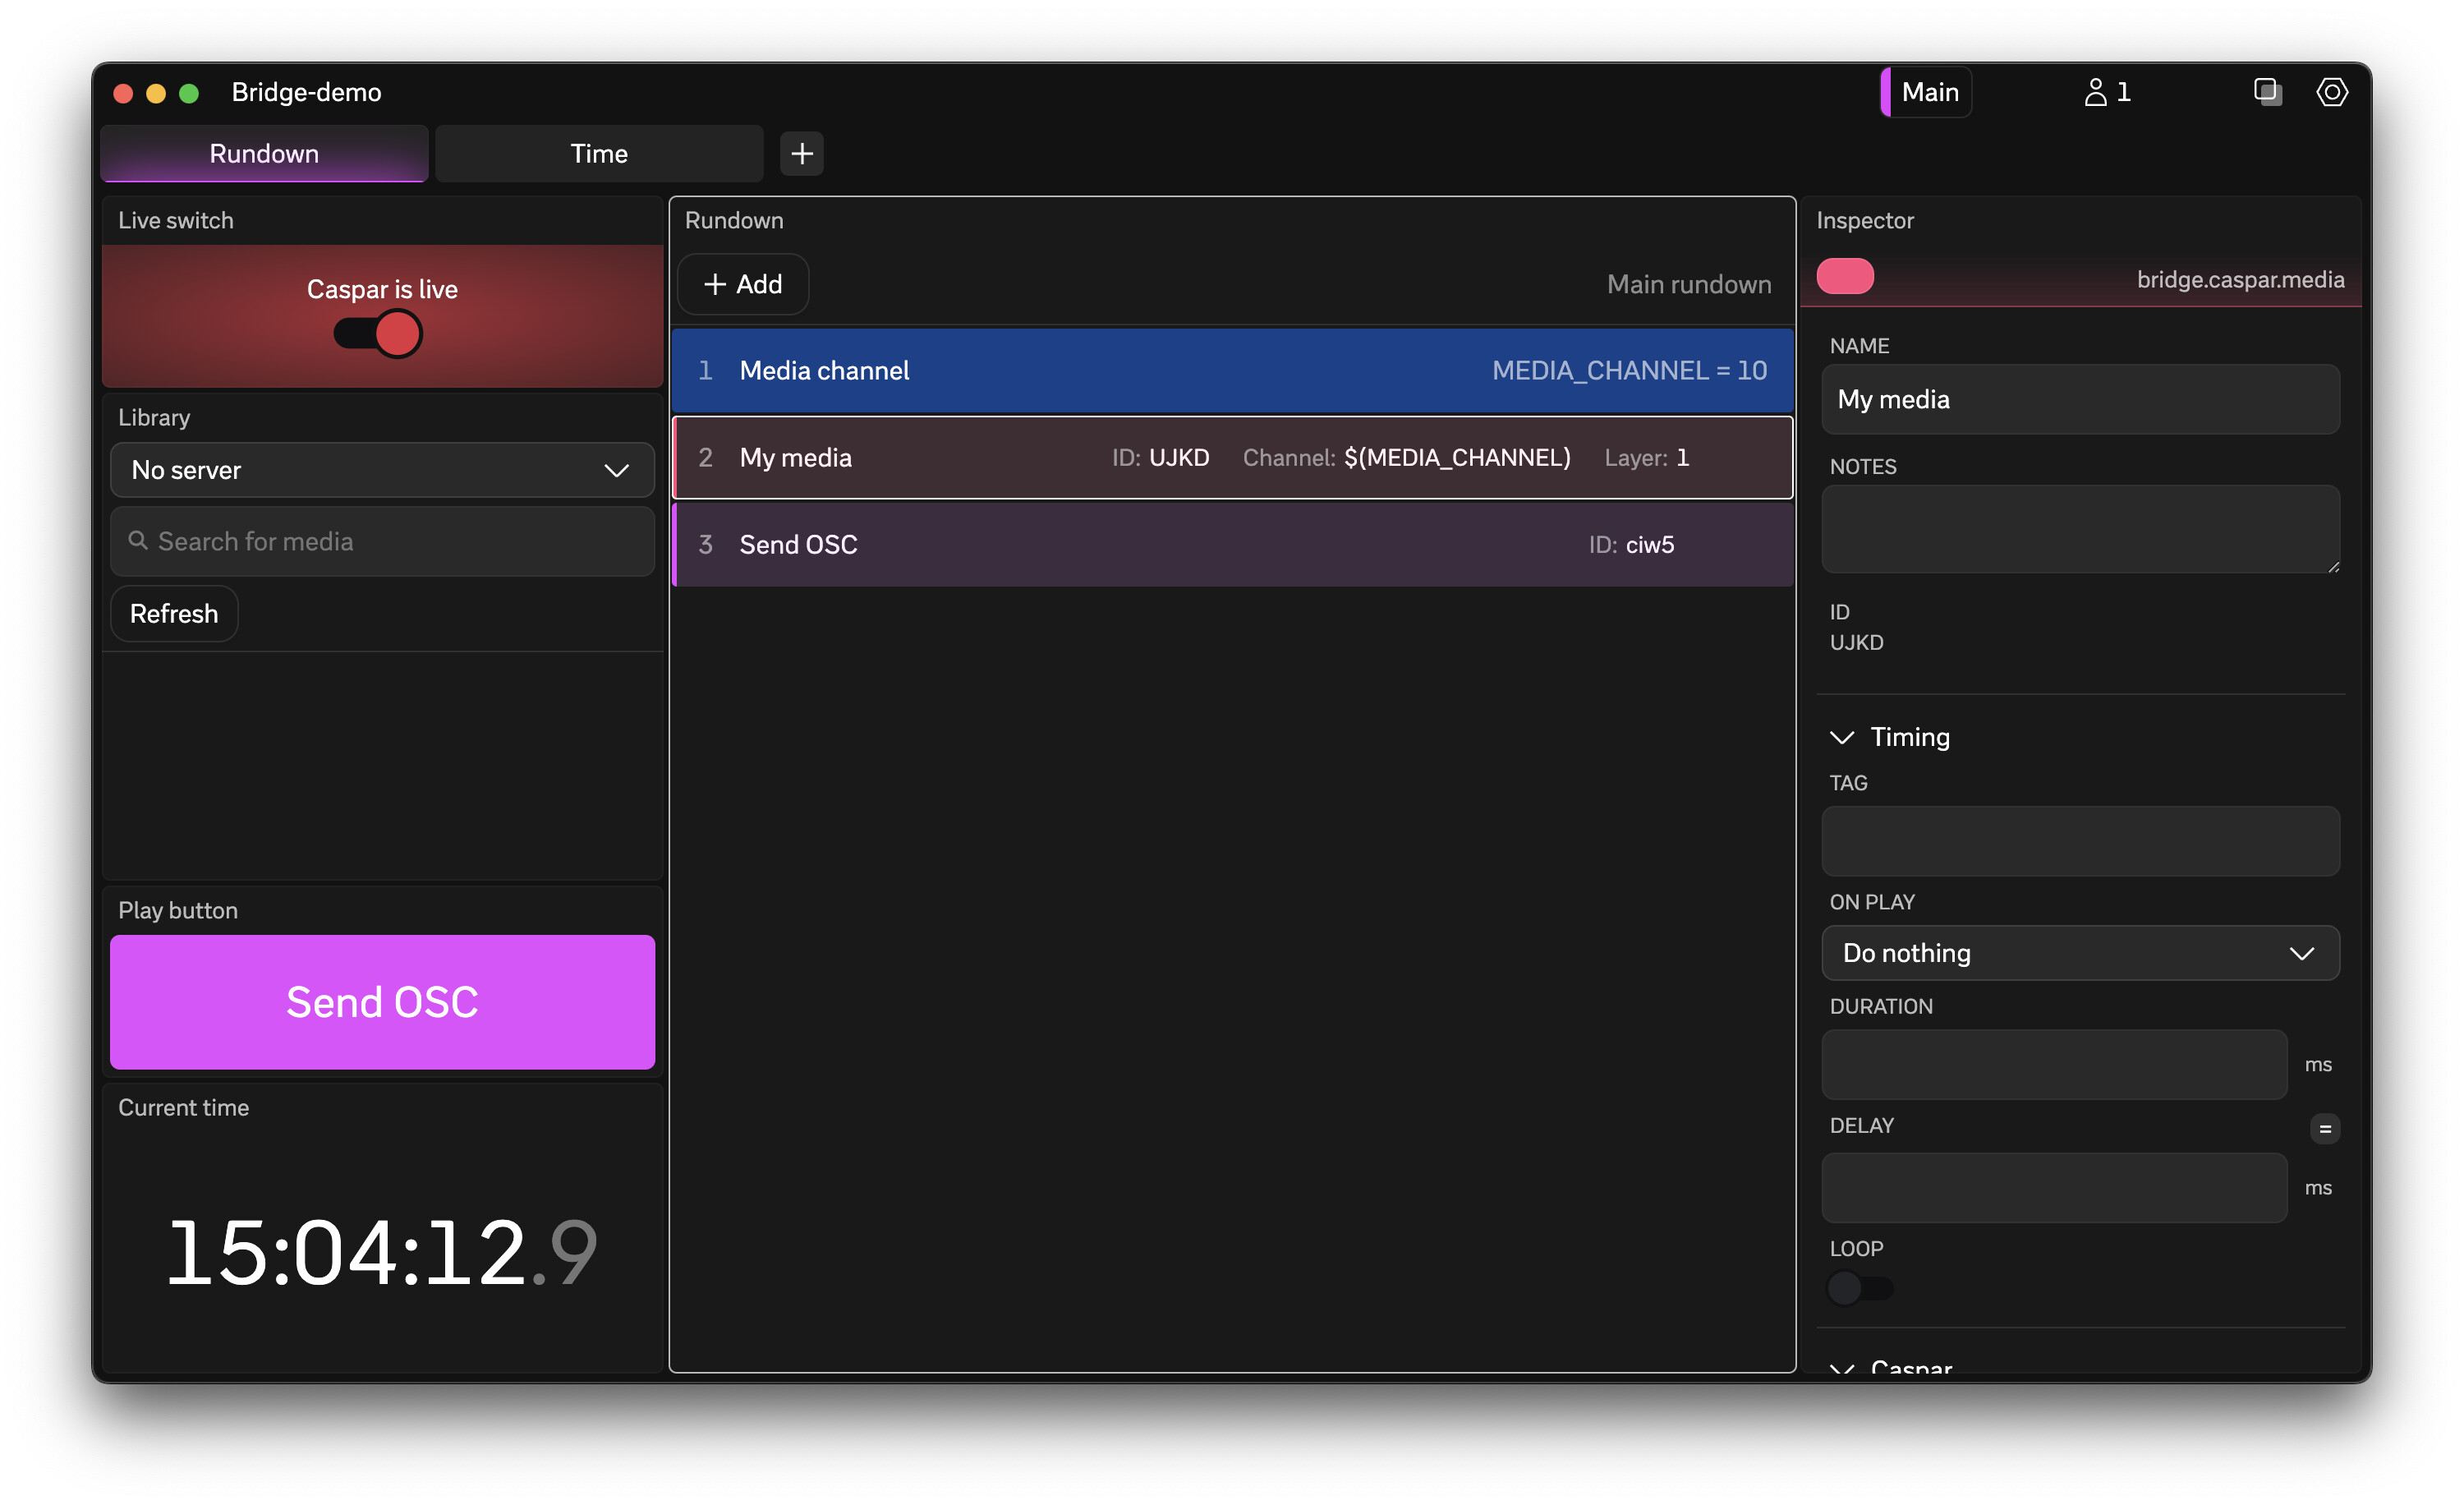Open the No server dropdown
The height and width of the screenshot is (1505, 2464).
click(x=382, y=470)
